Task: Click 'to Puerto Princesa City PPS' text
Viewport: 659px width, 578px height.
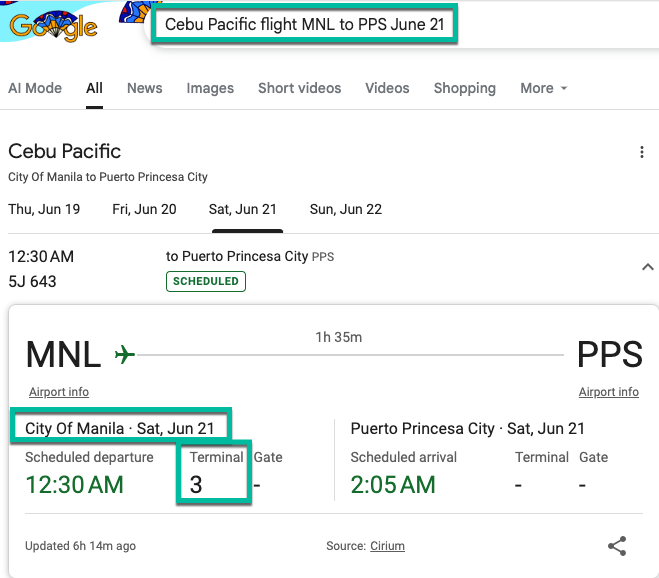Action: pyautogui.click(x=250, y=256)
